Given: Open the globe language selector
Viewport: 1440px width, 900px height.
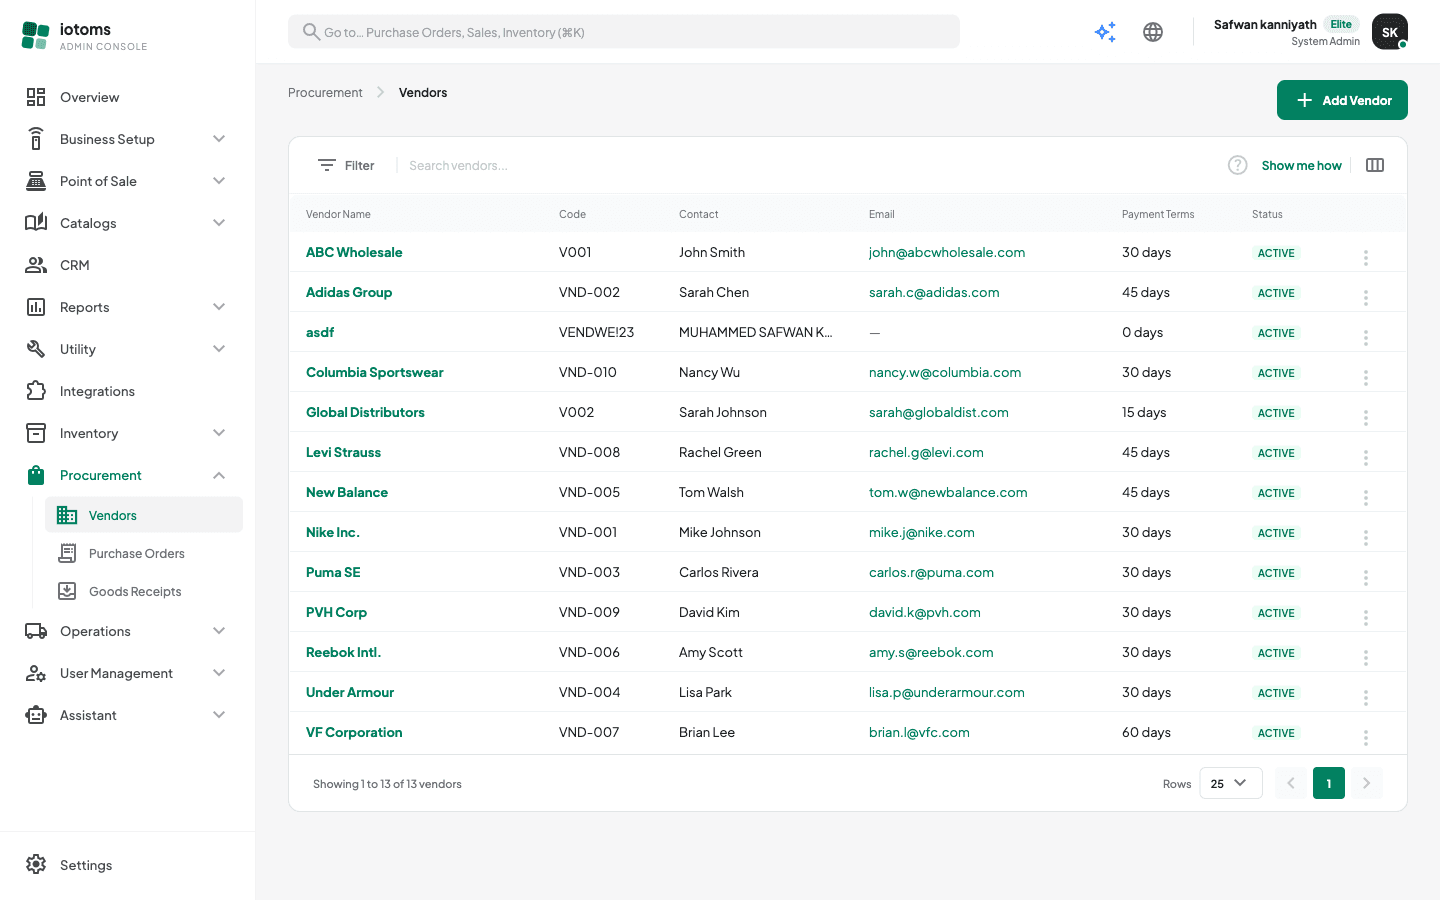Looking at the screenshot, I should pyautogui.click(x=1153, y=32).
